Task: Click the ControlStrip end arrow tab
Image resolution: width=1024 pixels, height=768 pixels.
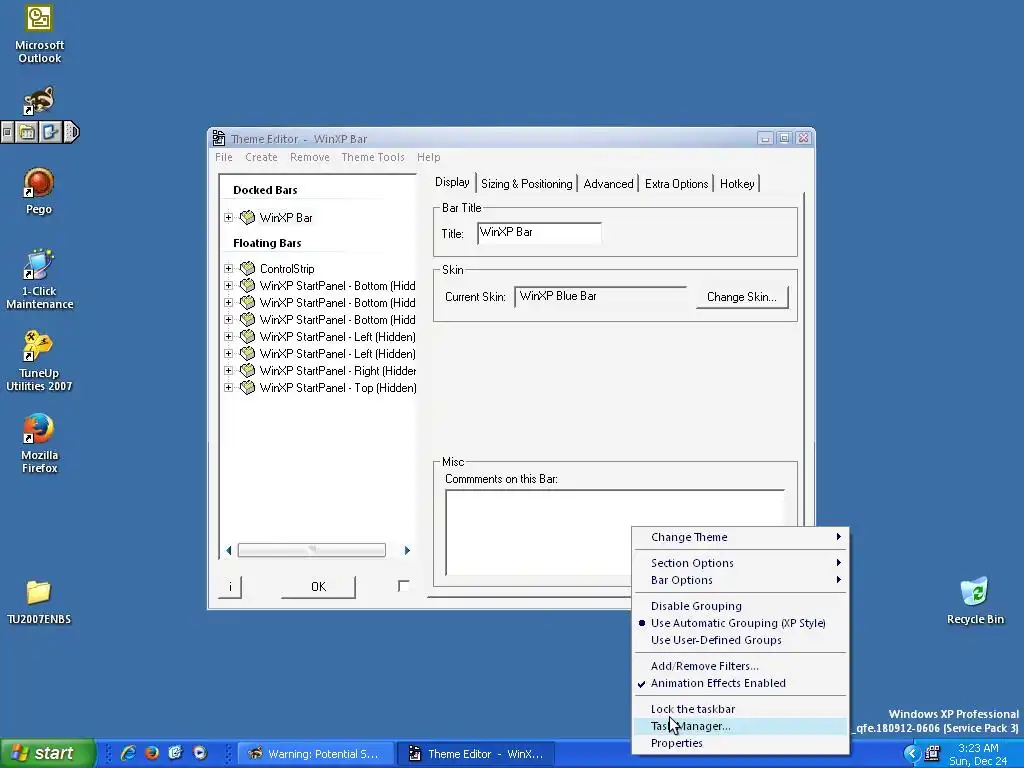Action: 72,133
